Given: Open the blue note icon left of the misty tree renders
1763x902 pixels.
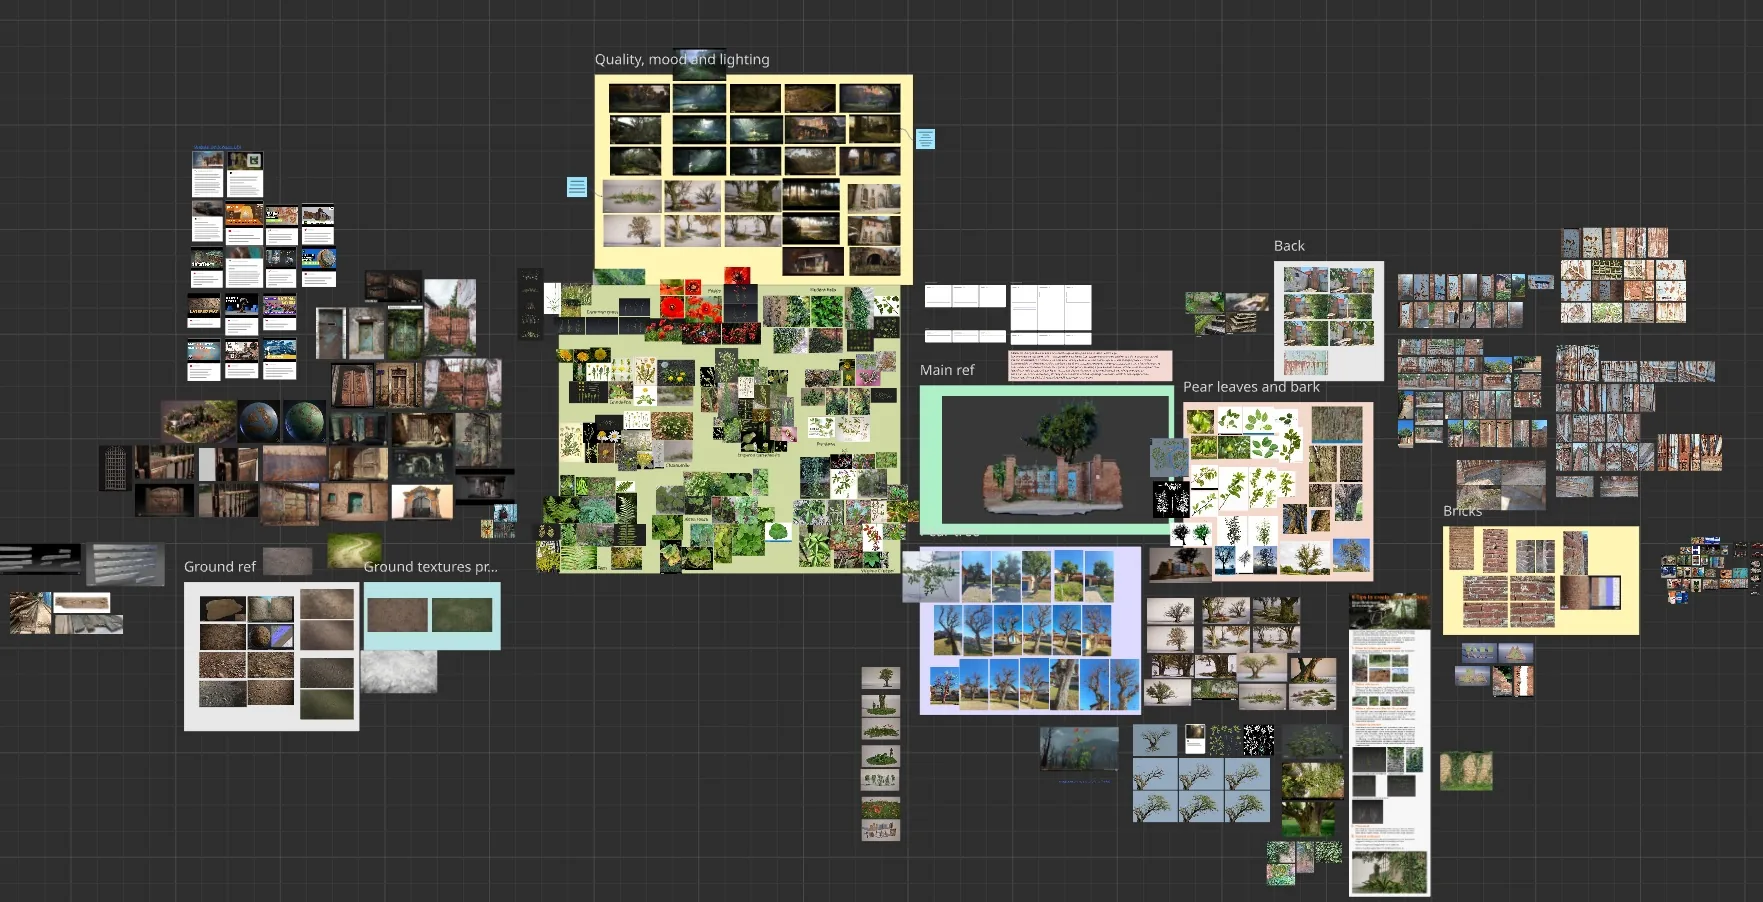Looking at the screenshot, I should (577, 187).
